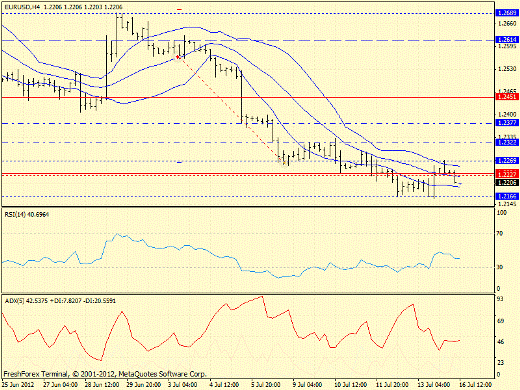The image size is (520, 390).
Task: Click the 1.2145 price axis value
Action: 507,204
